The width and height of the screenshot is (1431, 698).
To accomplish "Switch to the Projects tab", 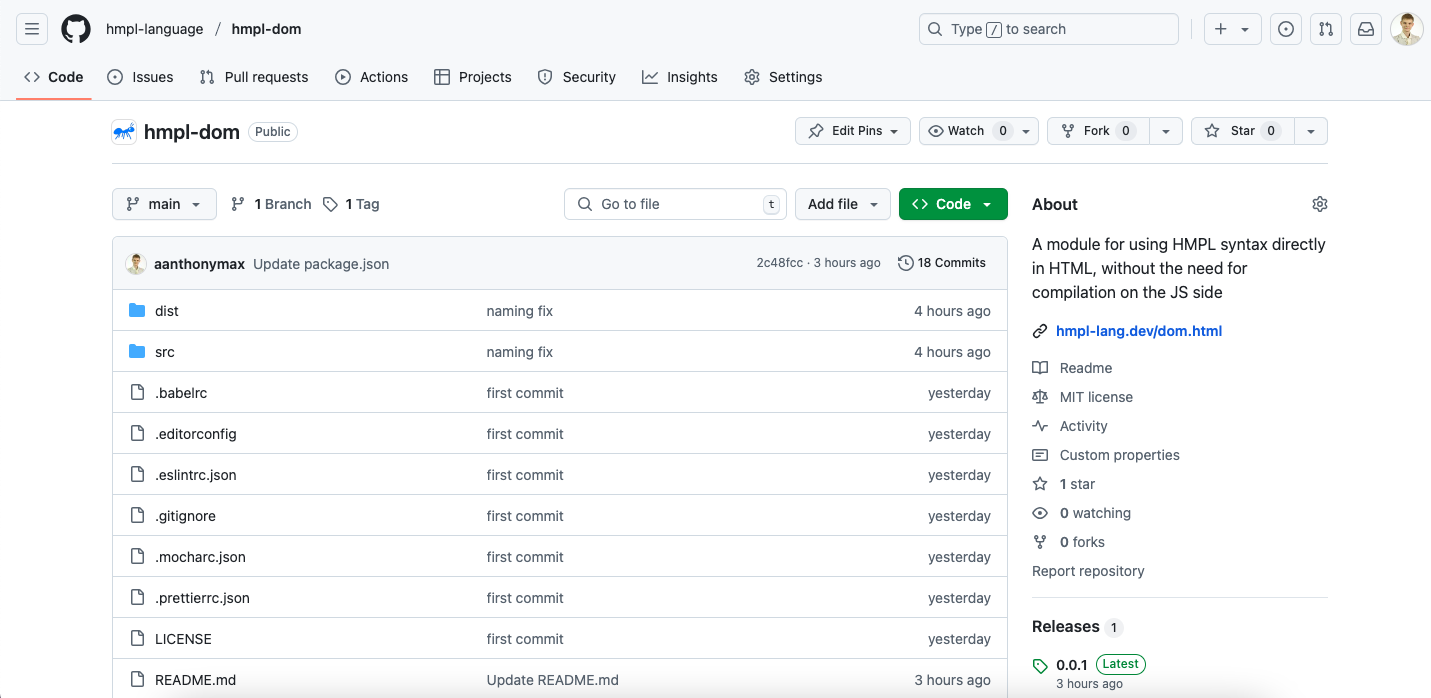I will 473,77.
